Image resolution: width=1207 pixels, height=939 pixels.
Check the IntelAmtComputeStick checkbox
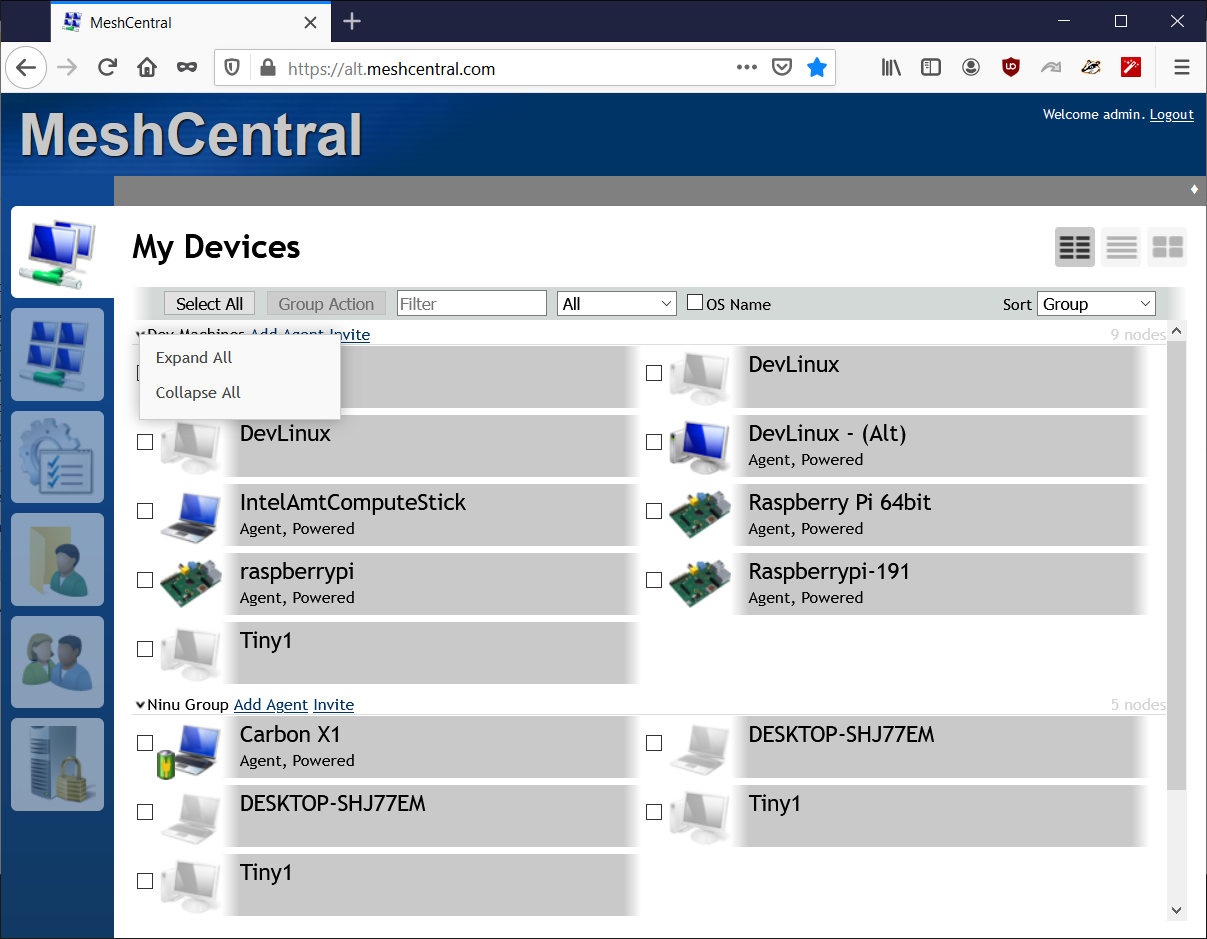(x=145, y=511)
